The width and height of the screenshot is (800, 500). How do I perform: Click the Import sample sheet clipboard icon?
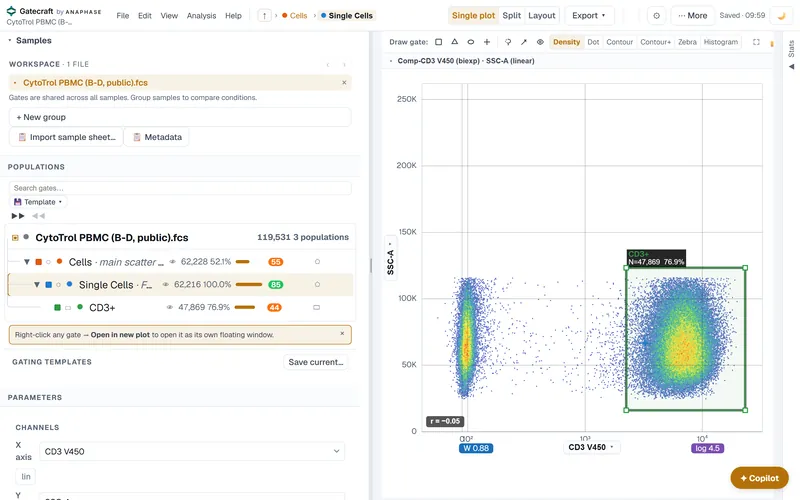click(22, 137)
